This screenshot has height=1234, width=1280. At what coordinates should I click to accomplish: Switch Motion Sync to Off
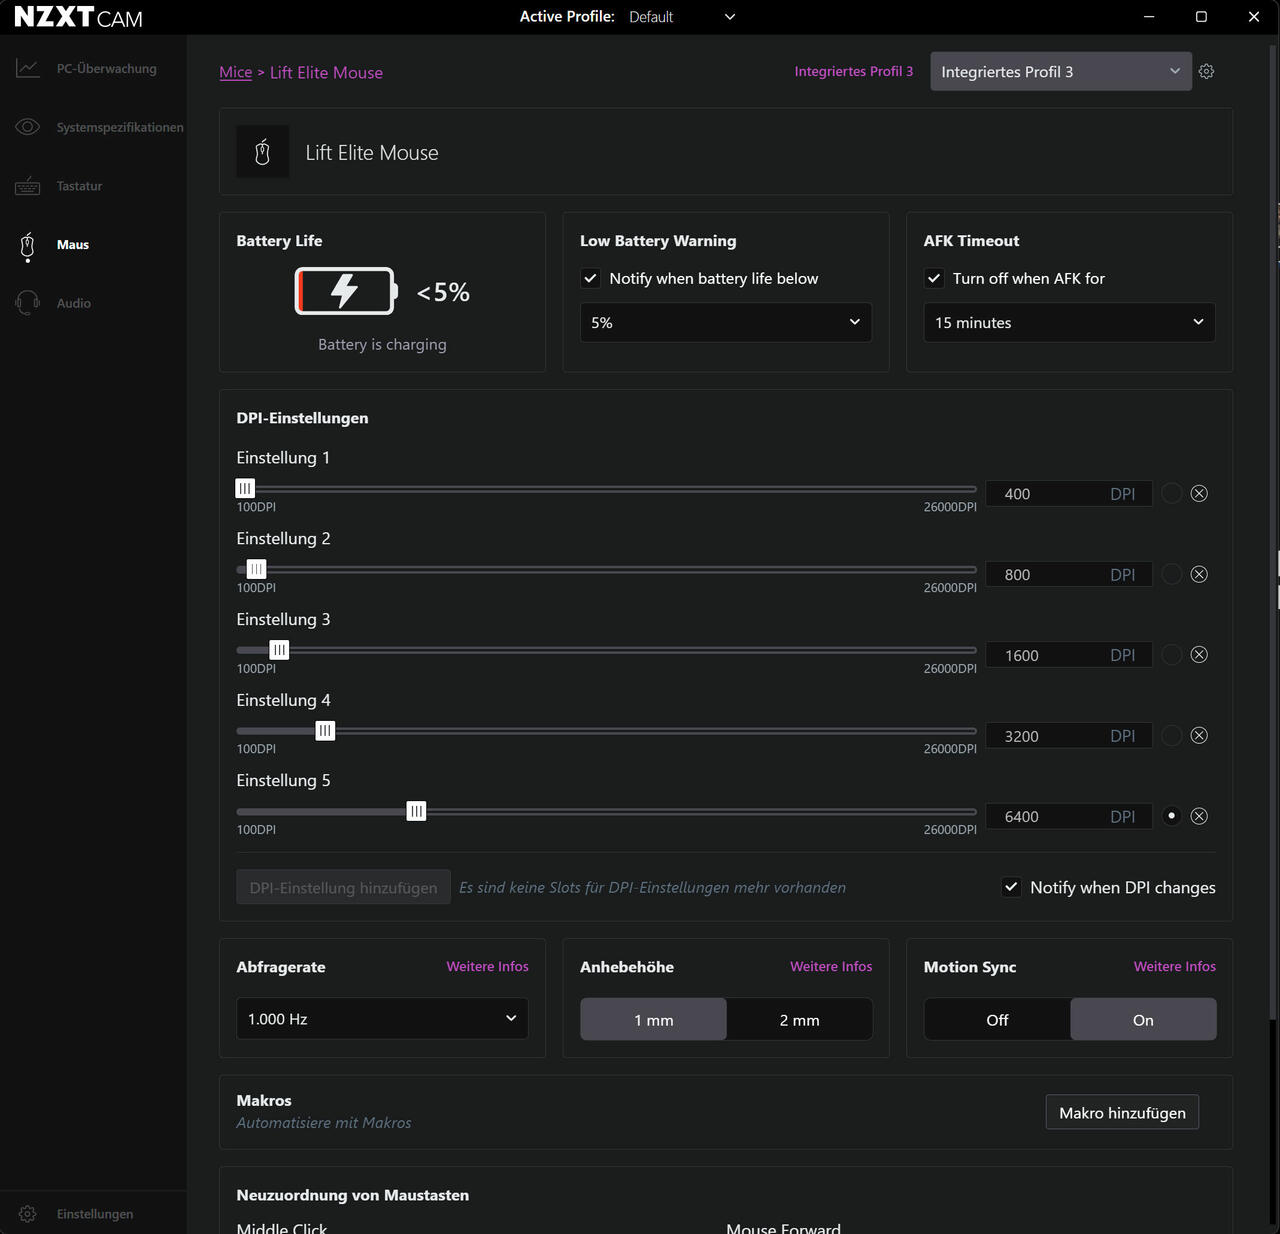coord(997,1020)
